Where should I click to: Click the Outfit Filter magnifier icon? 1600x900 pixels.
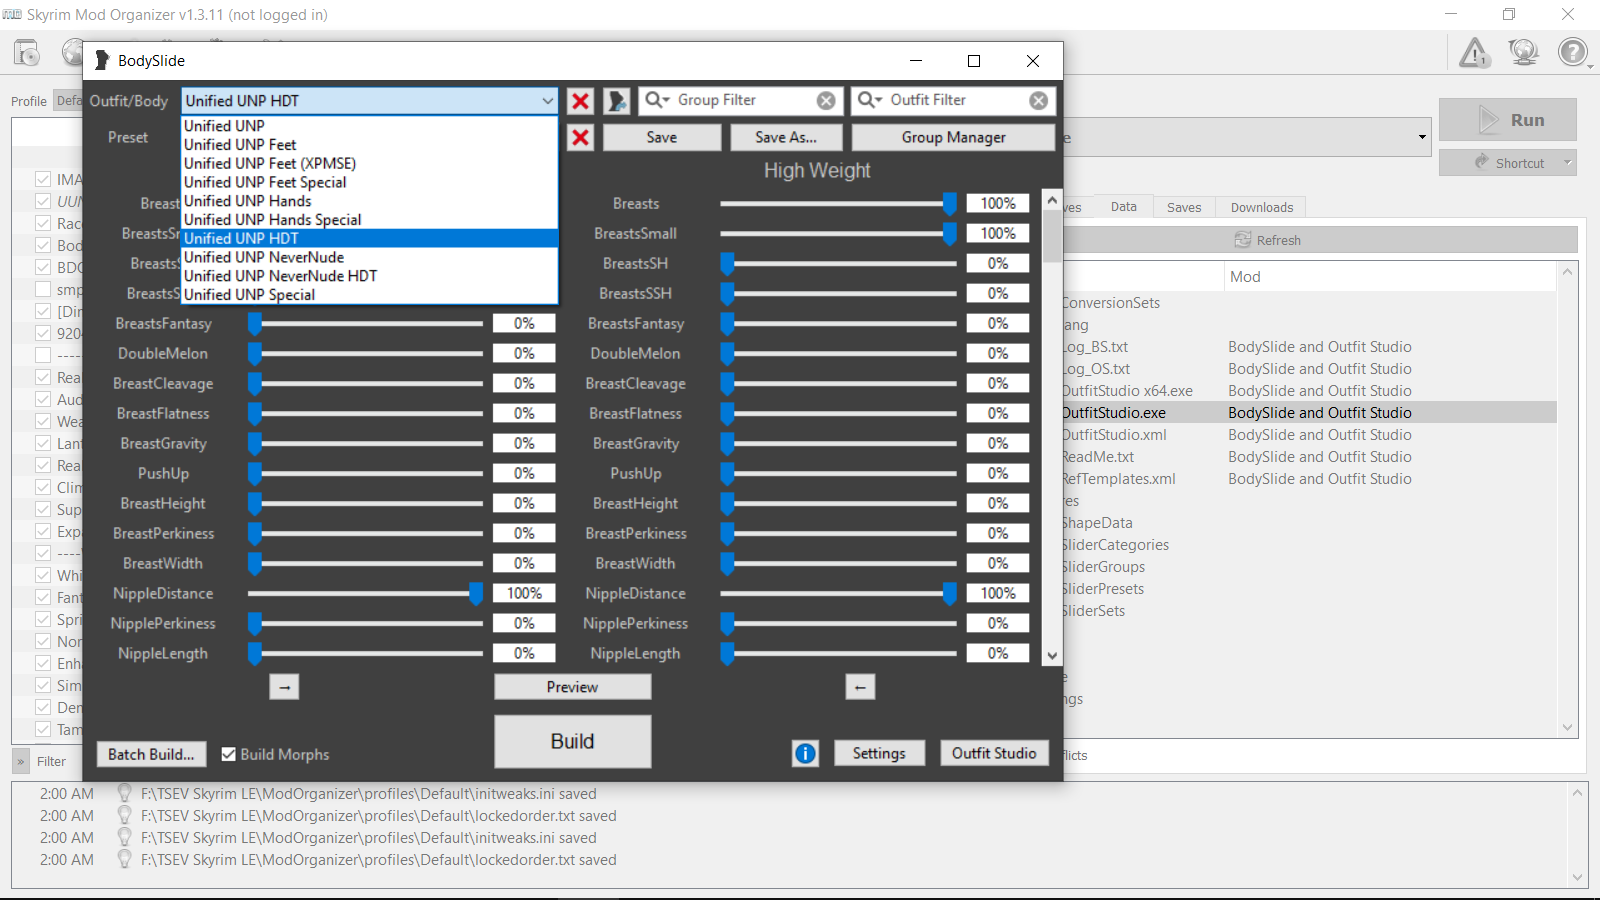pos(870,100)
